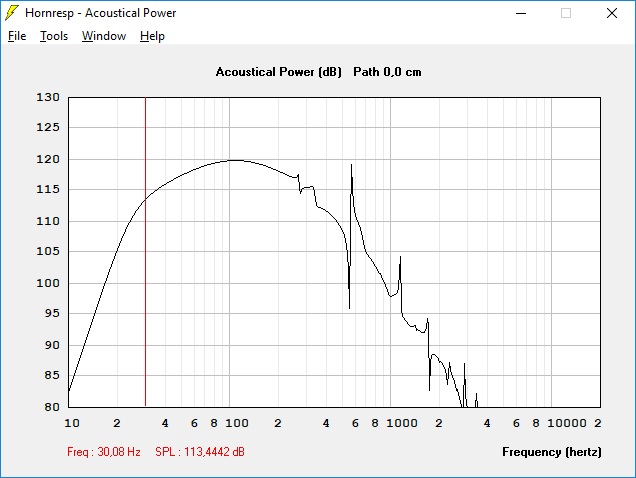The width and height of the screenshot is (636, 478).
Task: Open the Help menu
Action: (x=153, y=36)
